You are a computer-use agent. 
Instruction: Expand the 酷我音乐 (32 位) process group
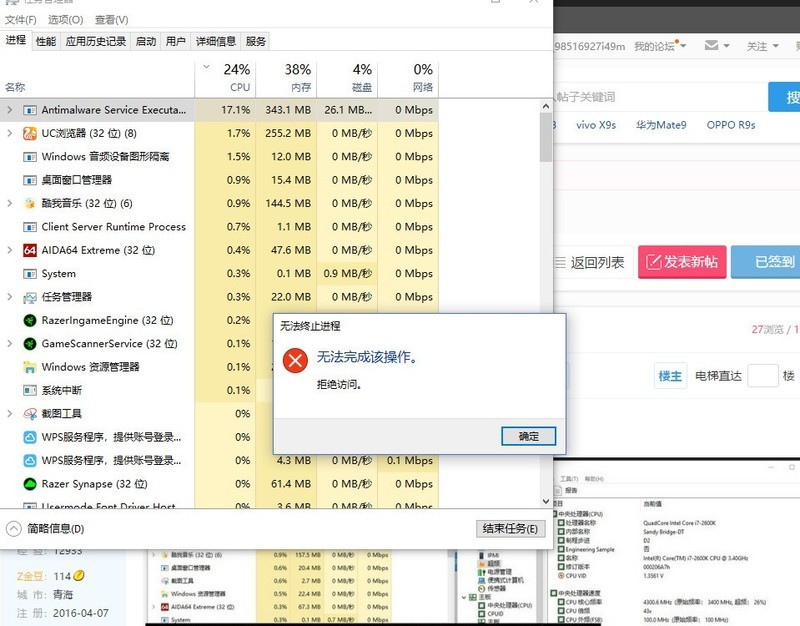coord(10,204)
